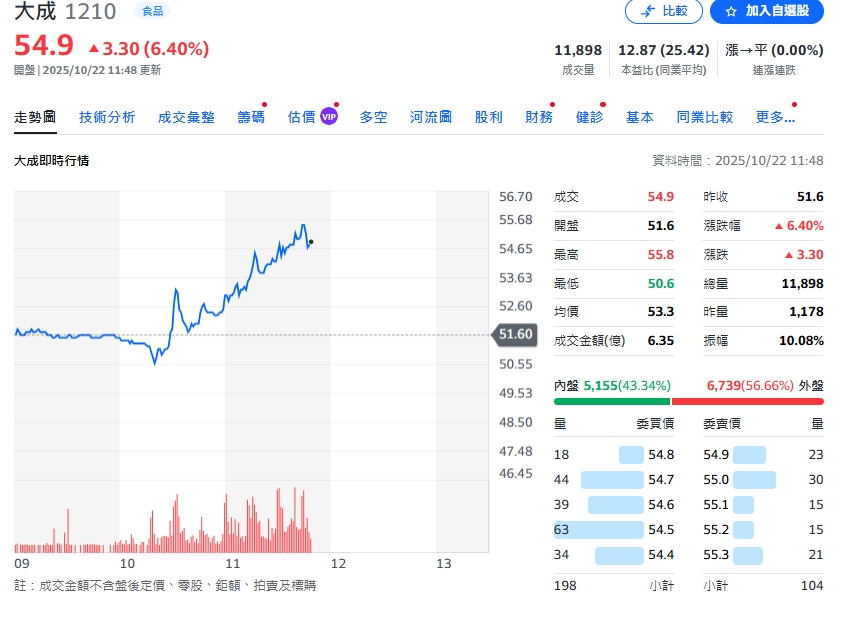Go to the 河流圖 tab
Screen dimensions: 844x618
431,117
